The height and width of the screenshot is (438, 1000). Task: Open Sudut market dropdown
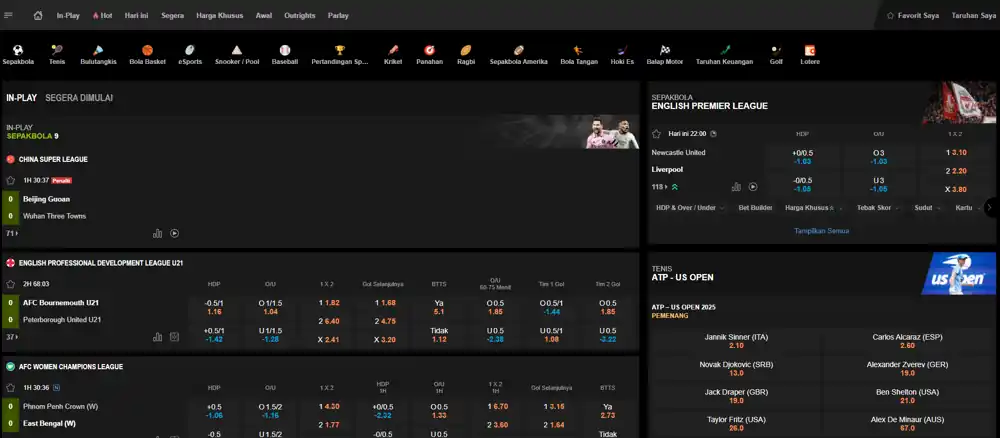(927, 208)
